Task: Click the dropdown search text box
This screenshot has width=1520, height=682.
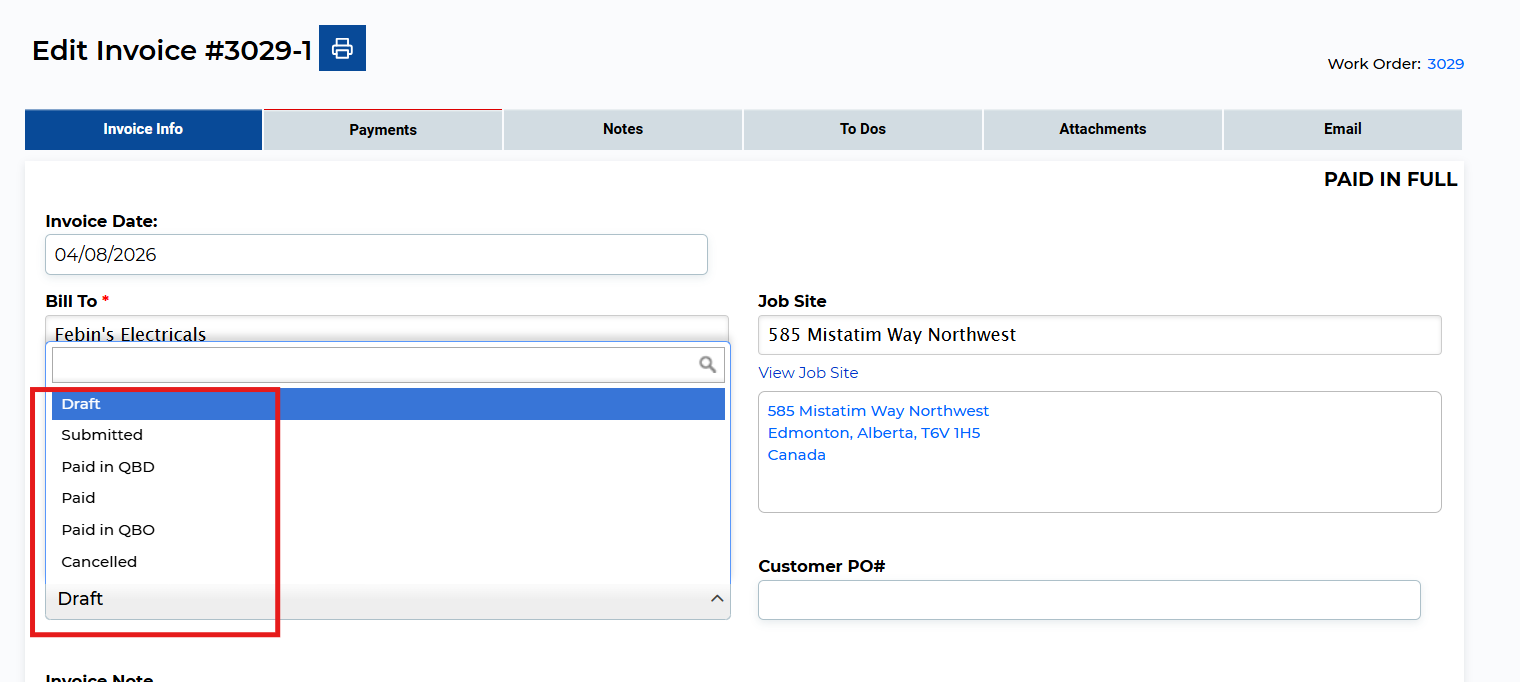Action: click(x=374, y=365)
